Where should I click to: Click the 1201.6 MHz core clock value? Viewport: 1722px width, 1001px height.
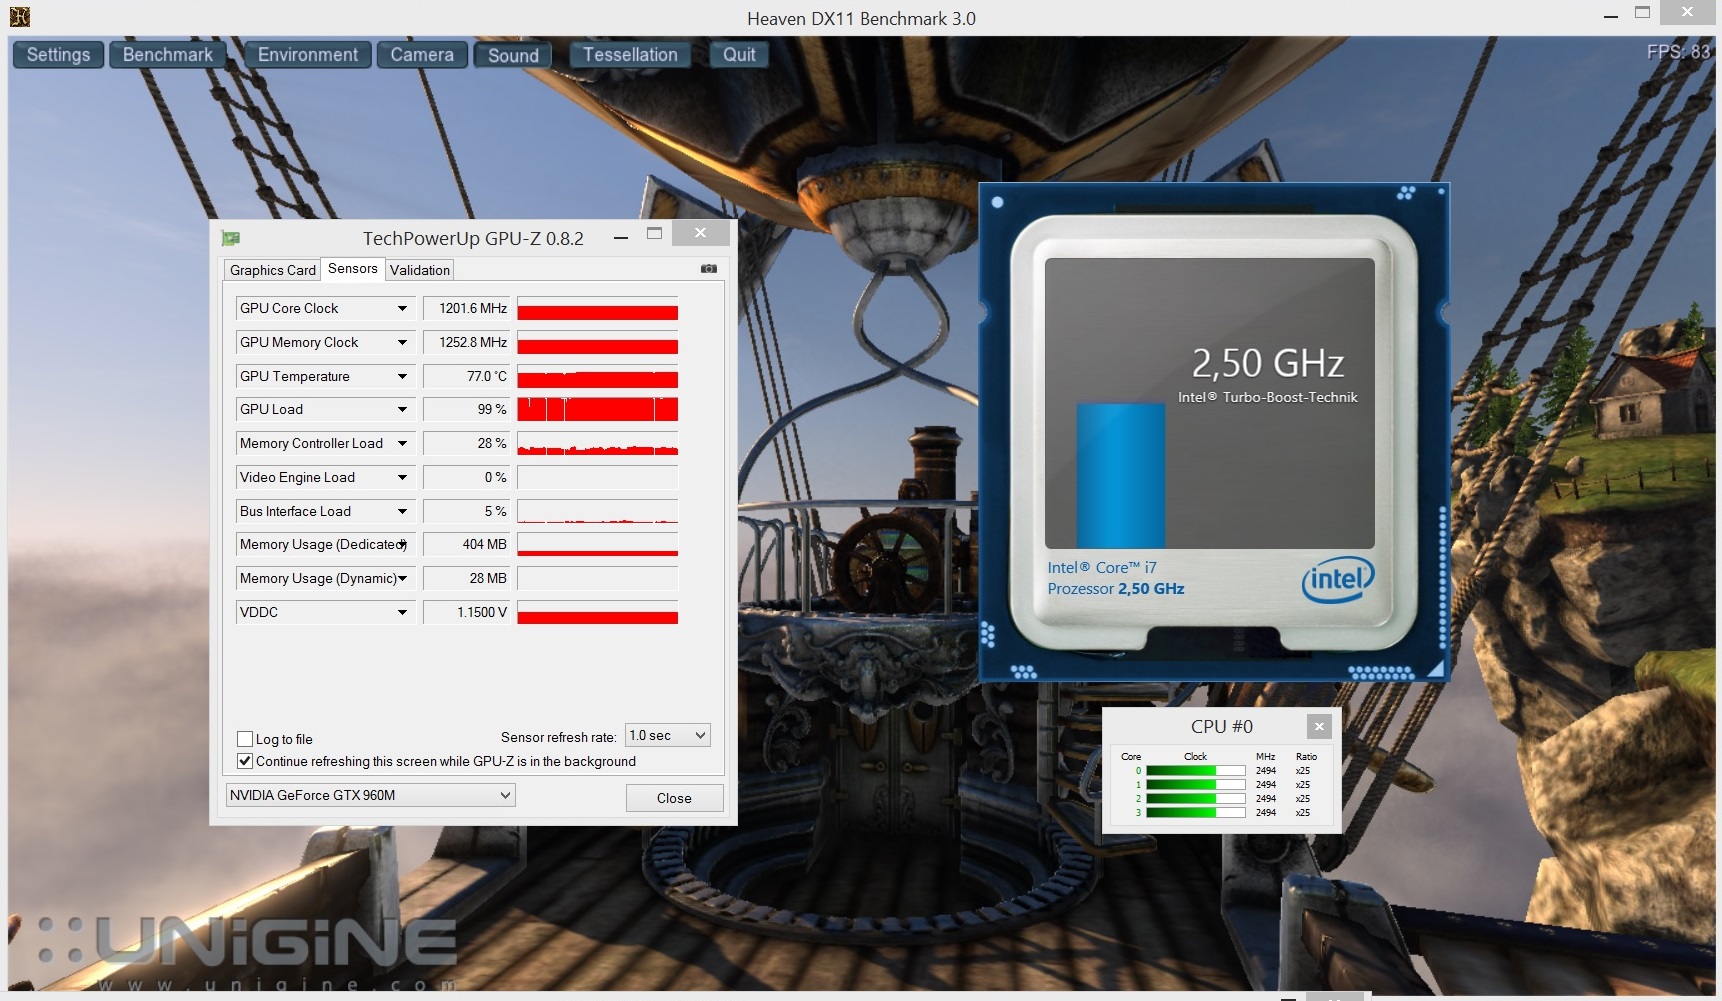pos(467,308)
